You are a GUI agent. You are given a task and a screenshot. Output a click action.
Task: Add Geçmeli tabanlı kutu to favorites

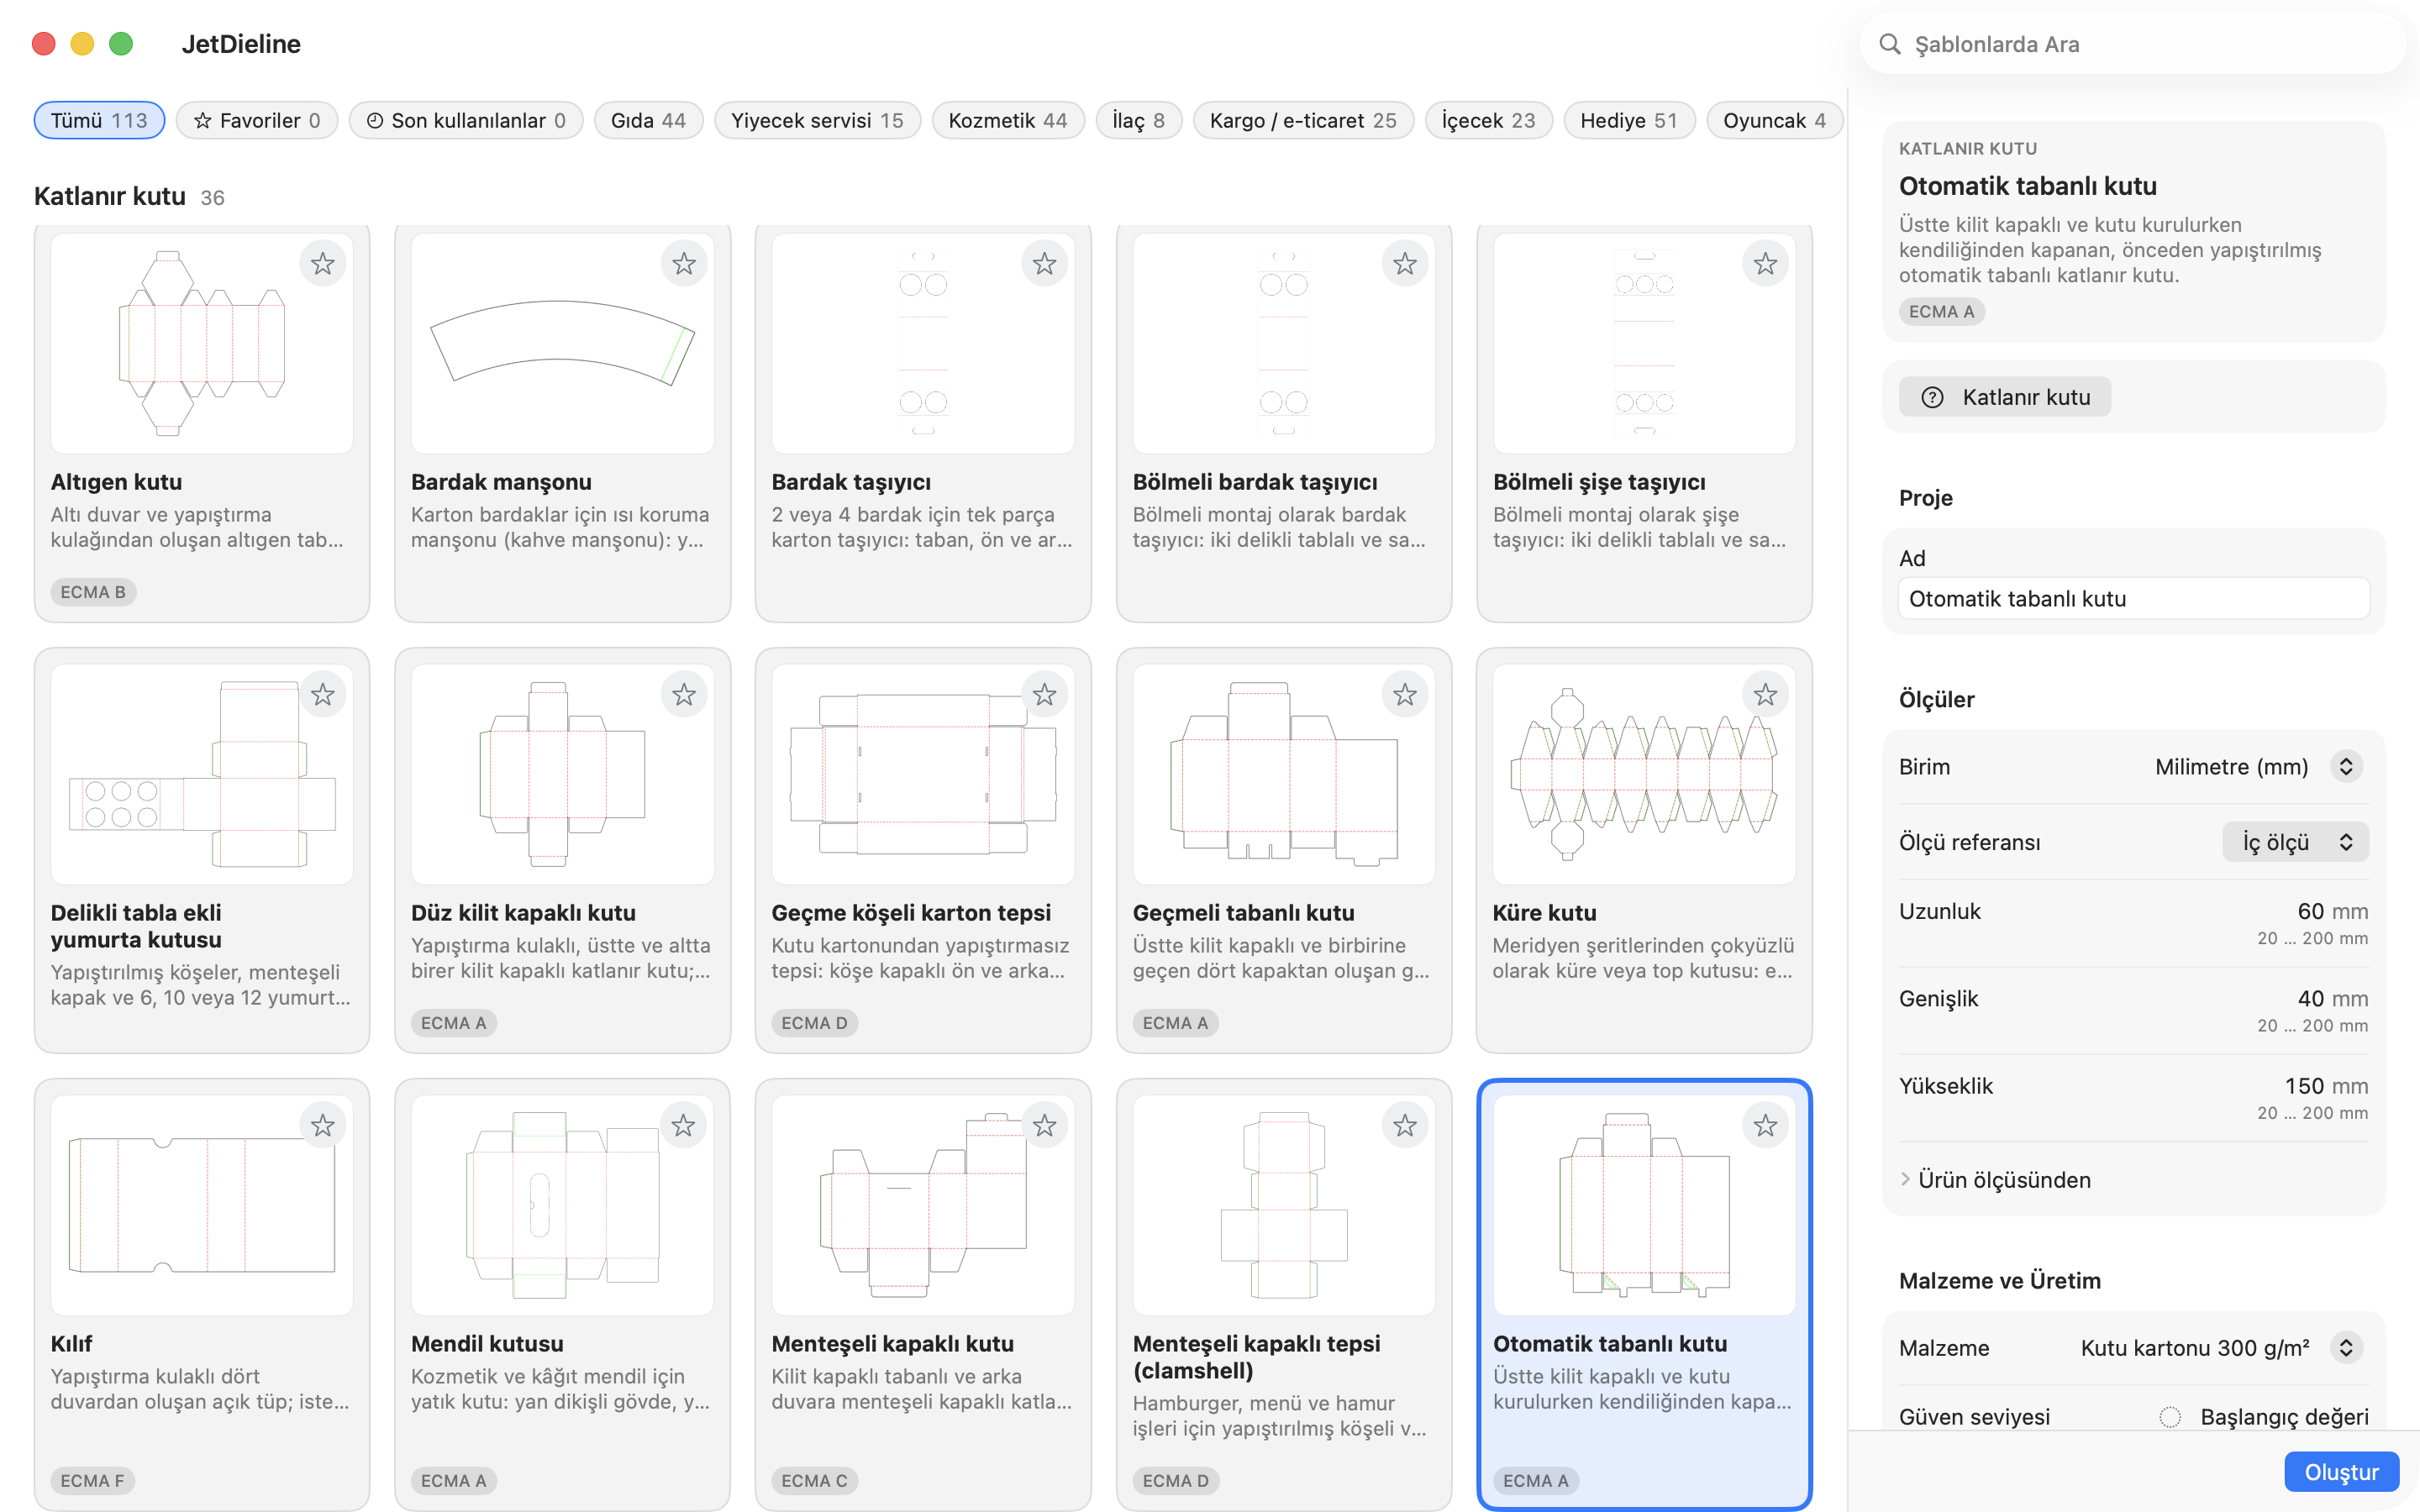pos(1405,695)
